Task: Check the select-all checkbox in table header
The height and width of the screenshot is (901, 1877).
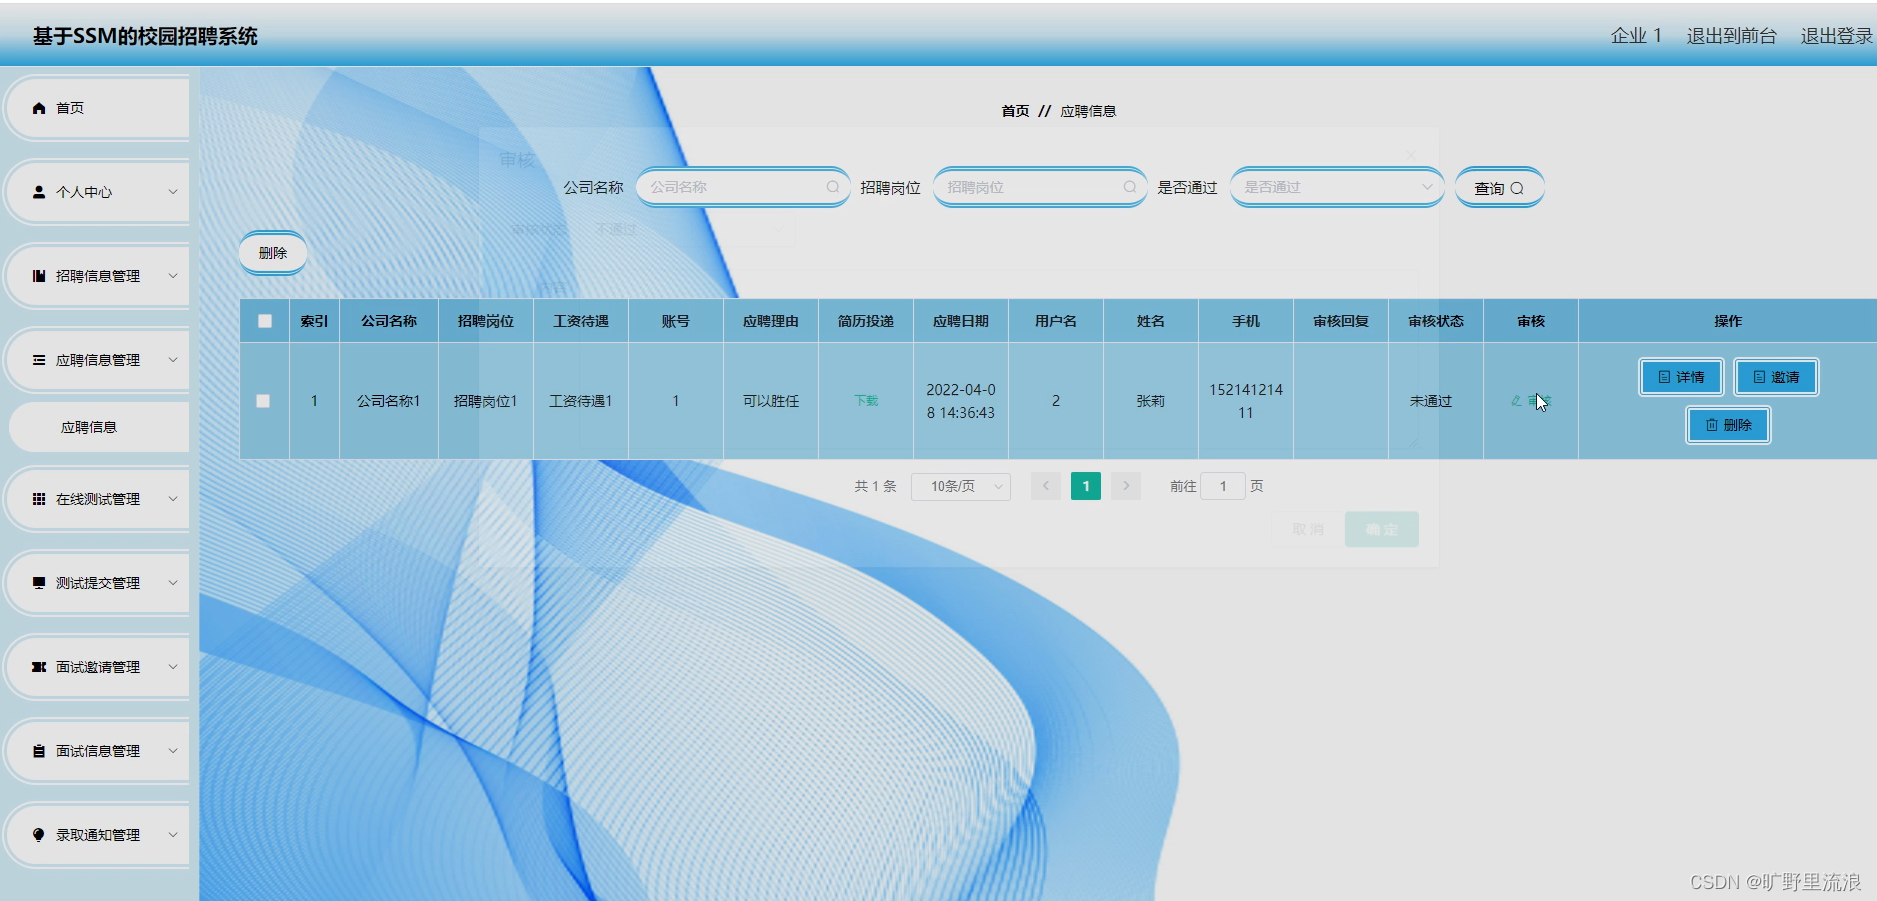Action: (x=264, y=321)
